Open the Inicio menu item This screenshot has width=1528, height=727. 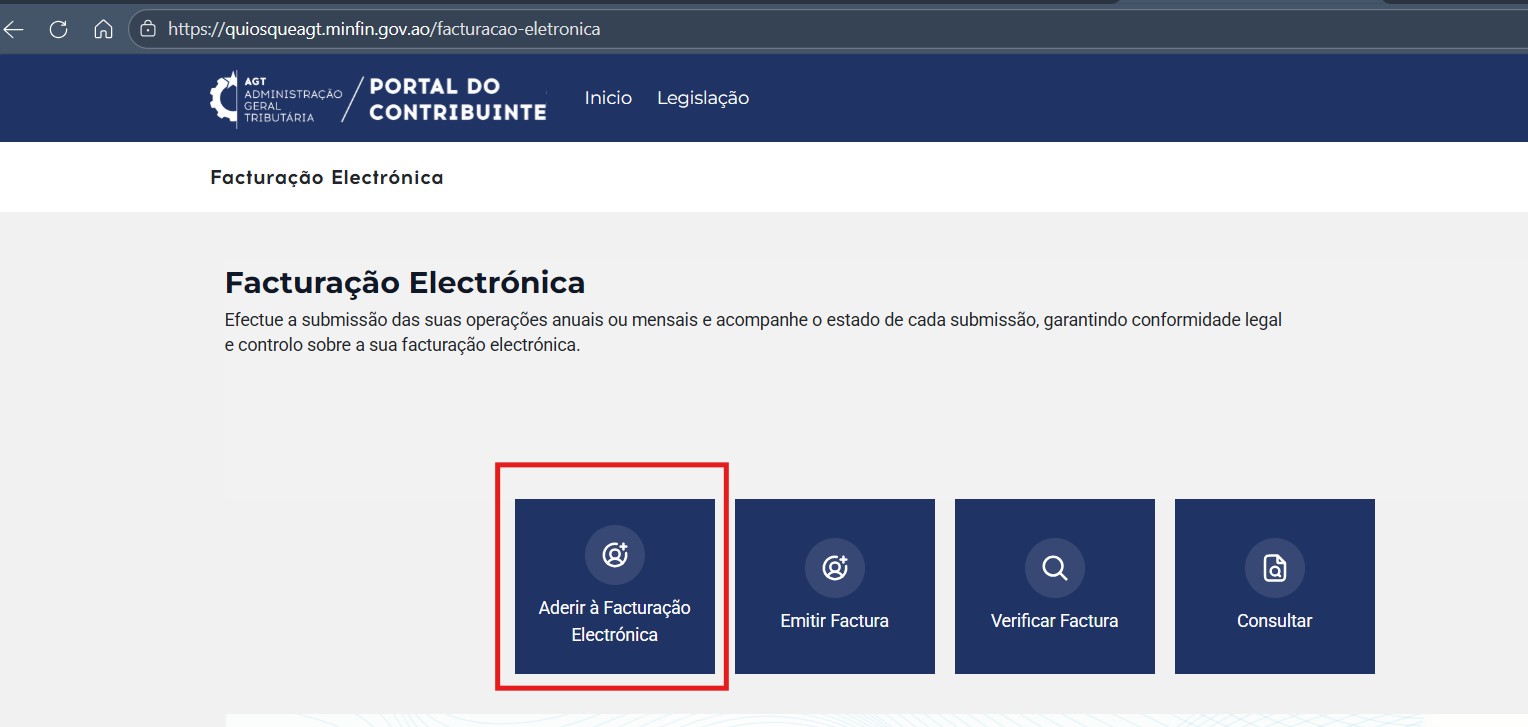[x=608, y=98]
